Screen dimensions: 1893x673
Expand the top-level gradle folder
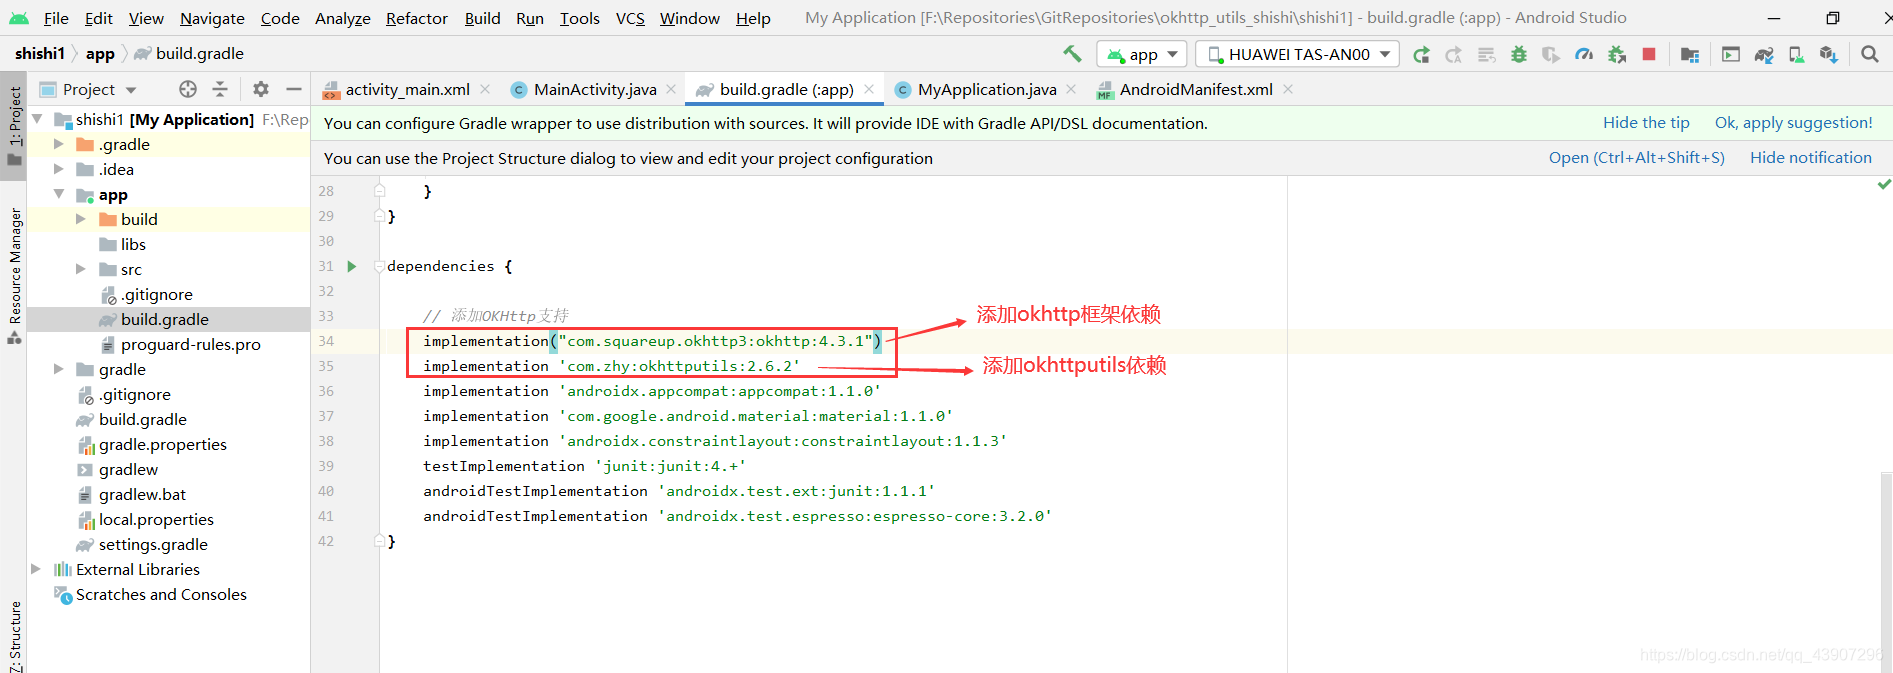click(x=59, y=369)
